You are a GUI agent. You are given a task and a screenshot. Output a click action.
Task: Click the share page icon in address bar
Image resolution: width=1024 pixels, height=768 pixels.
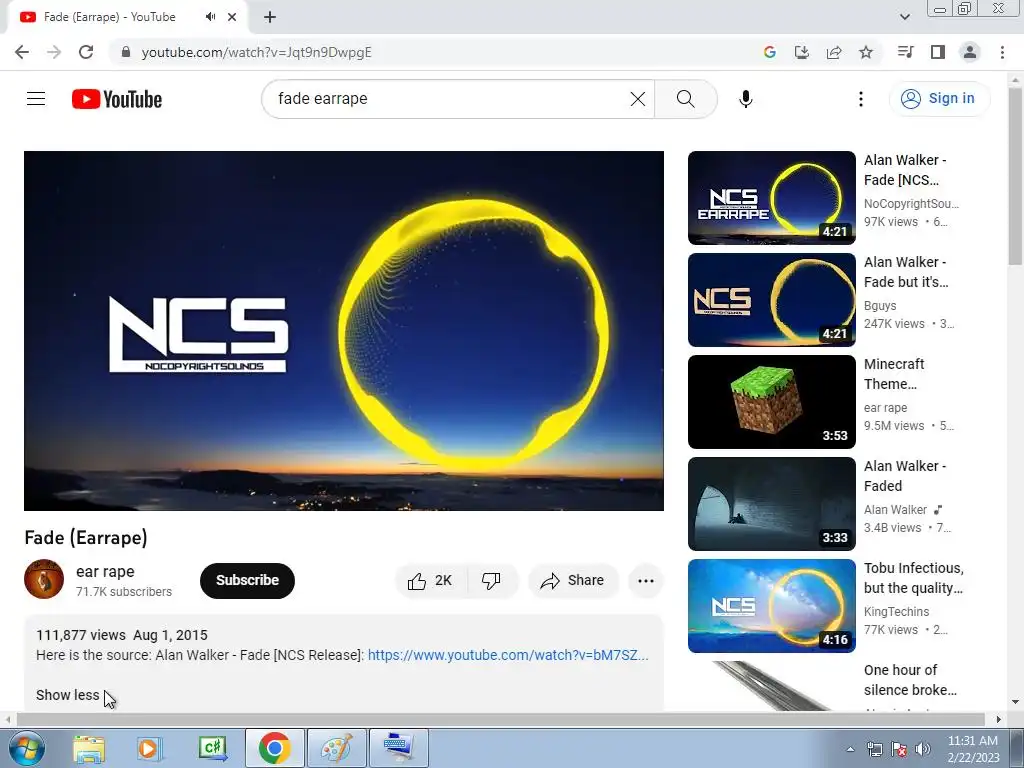point(834,52)
